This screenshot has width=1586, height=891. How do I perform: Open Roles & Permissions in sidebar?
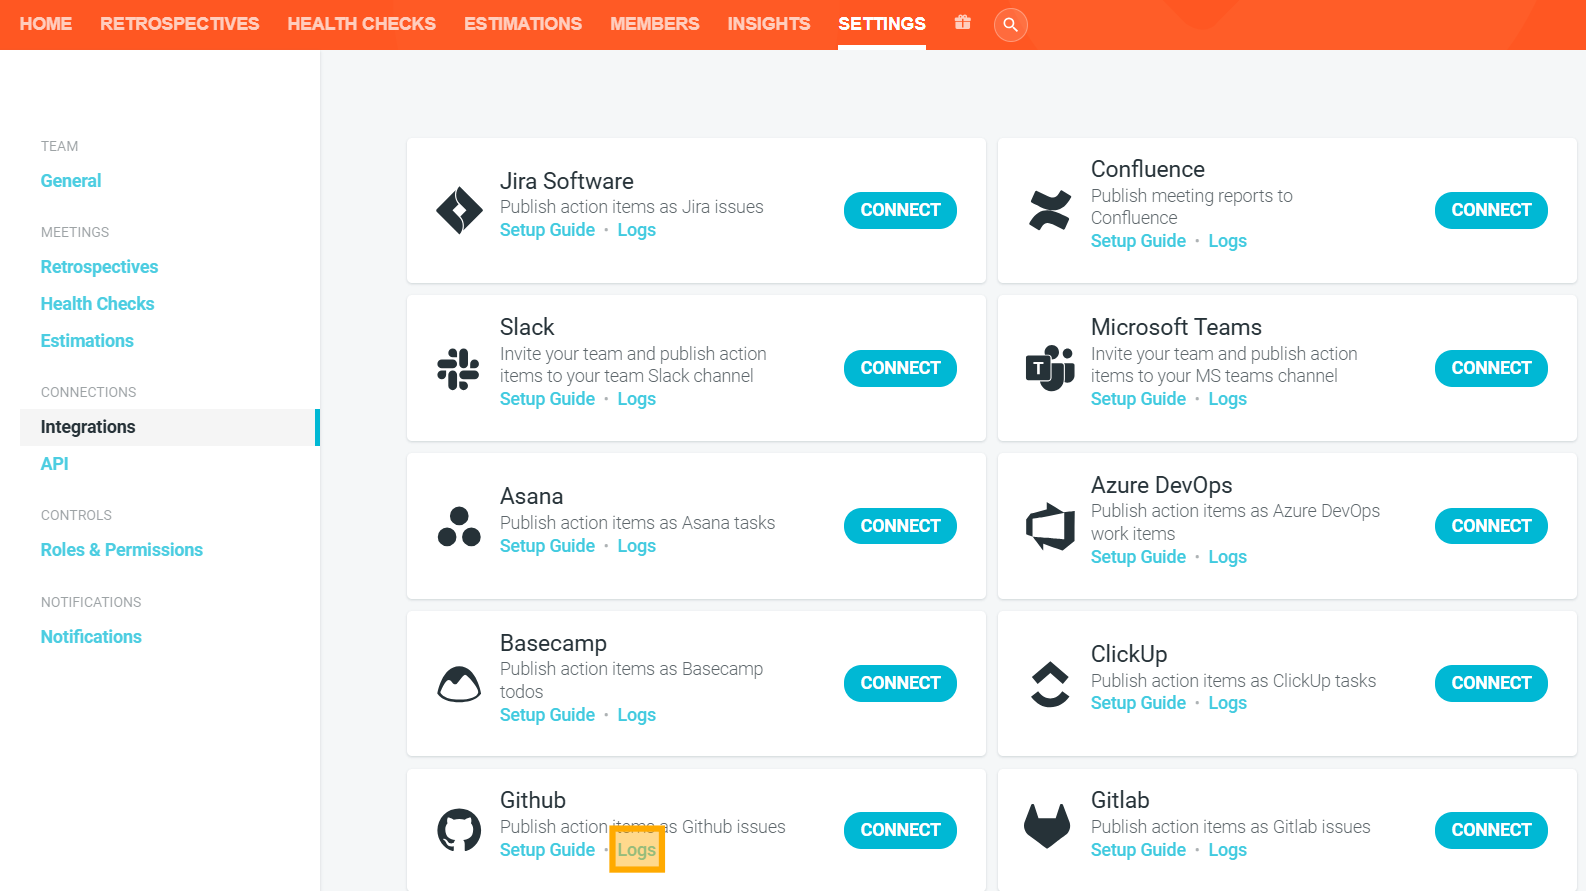(x=121, y=550)
